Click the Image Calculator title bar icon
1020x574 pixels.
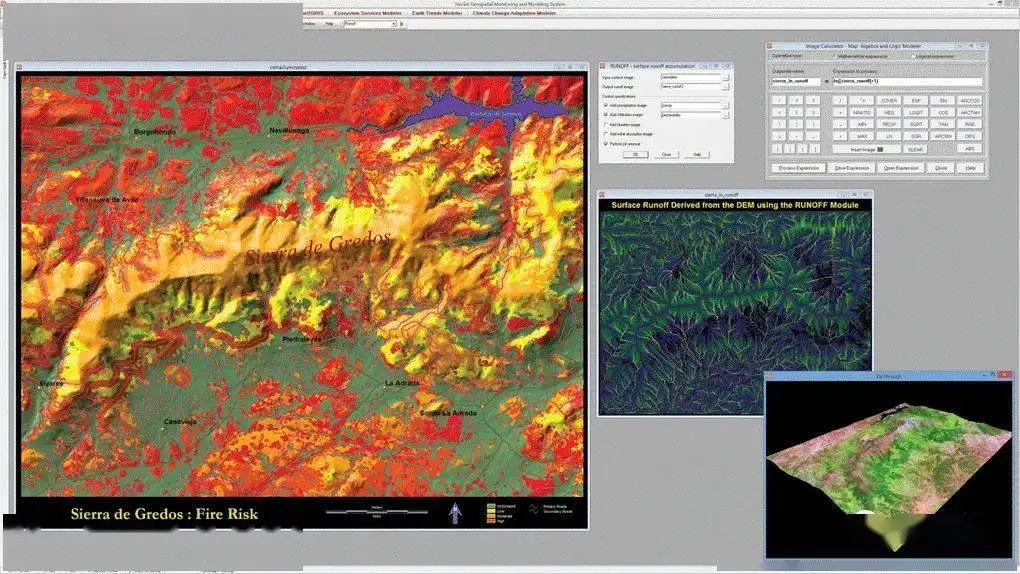pyautogui.click(x=769, y=46)
